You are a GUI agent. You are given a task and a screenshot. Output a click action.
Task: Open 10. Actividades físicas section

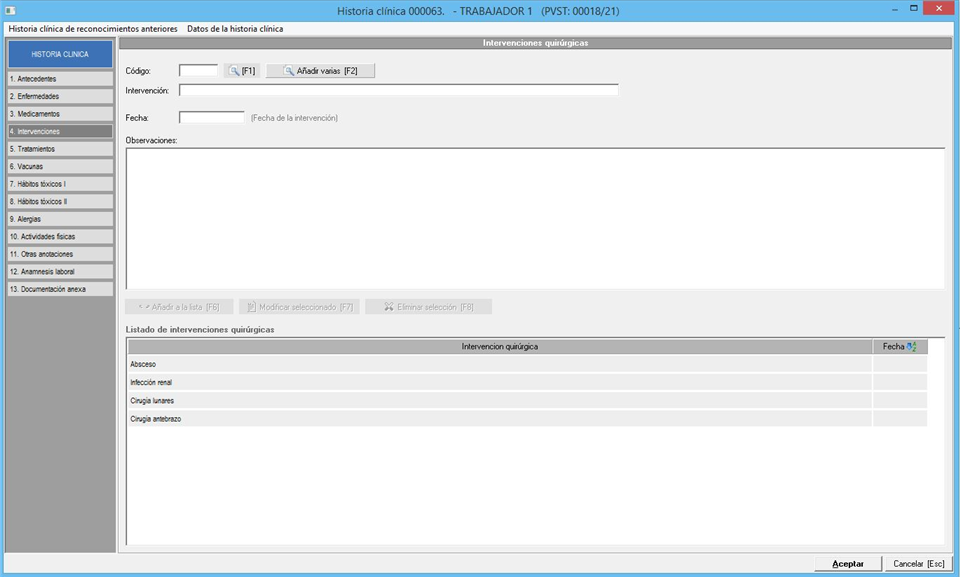60,236
